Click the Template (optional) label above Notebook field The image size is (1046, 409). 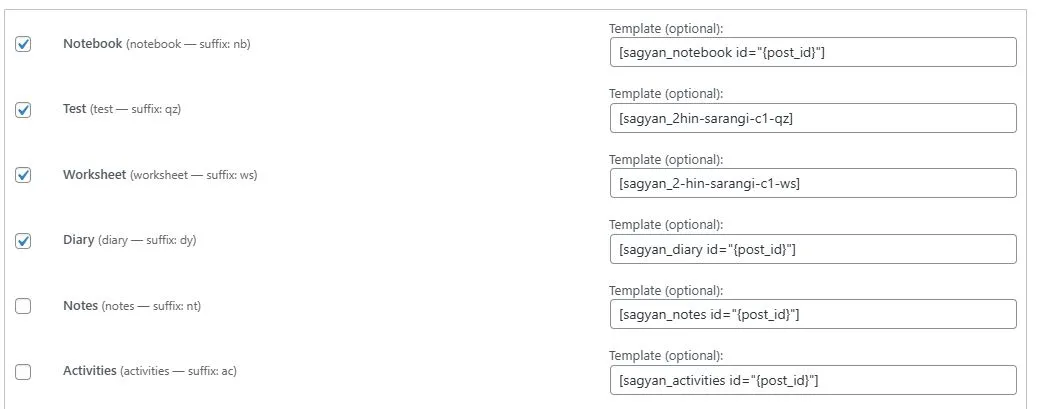pos(665,28)
